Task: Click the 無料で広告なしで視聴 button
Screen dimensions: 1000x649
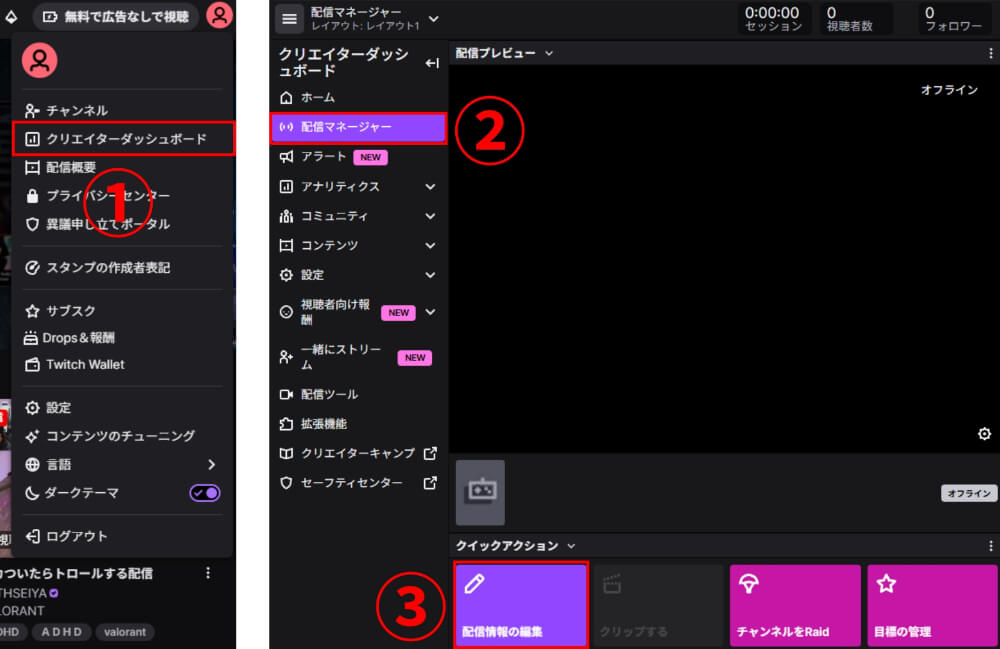Action: click(116, 17)
